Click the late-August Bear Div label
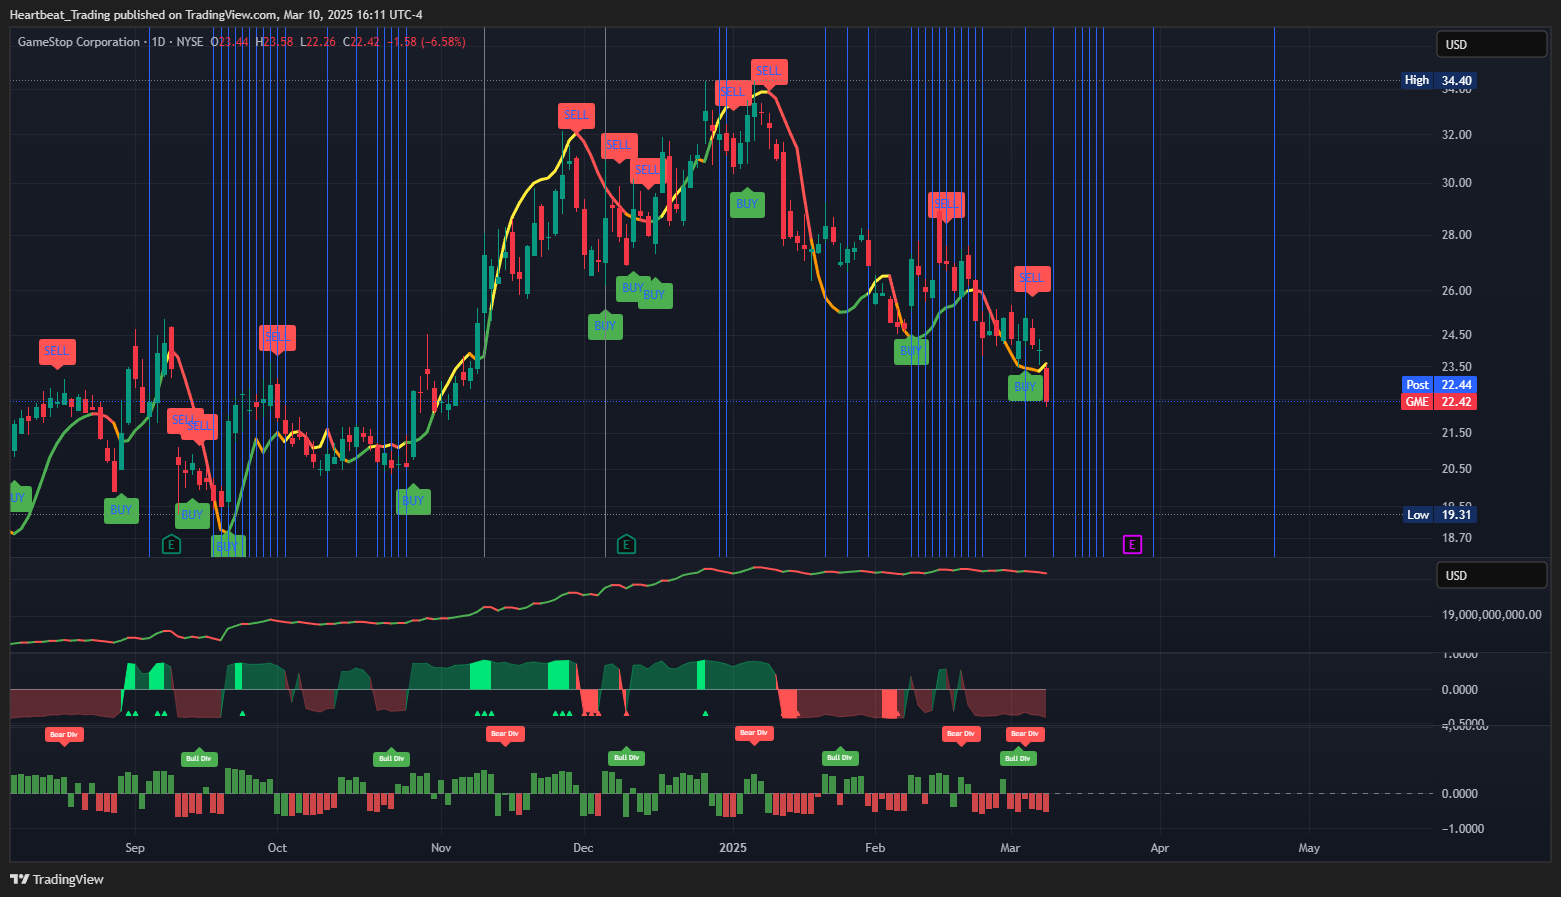The image size is (1561, 897). click(x=64, y=734)
